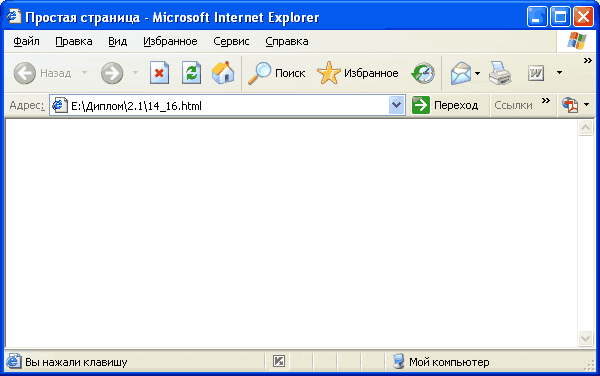600x376 pixels.
Task: Expand the Links (Ссылки) chevron
Action: click(x=546, y=101)
